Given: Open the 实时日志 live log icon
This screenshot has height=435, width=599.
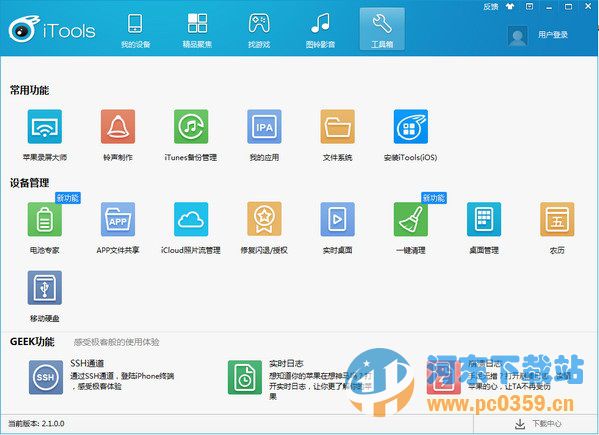Looking at the screenshot, I should [245, 377].
